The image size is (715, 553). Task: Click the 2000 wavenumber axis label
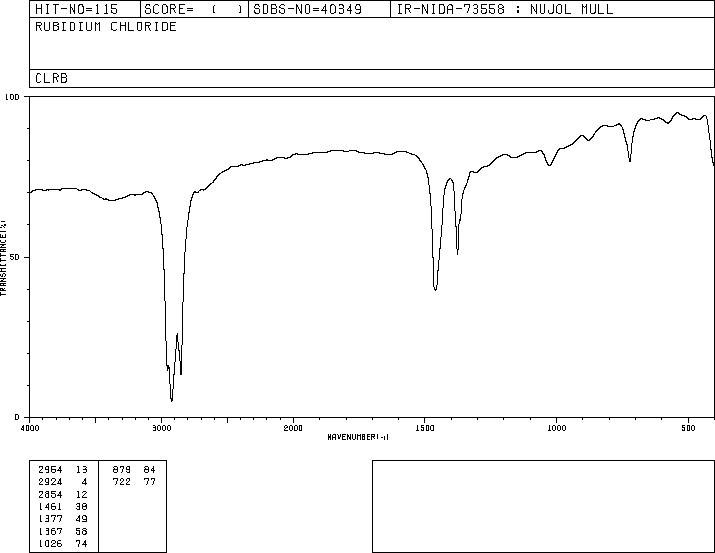click(293, 428)
